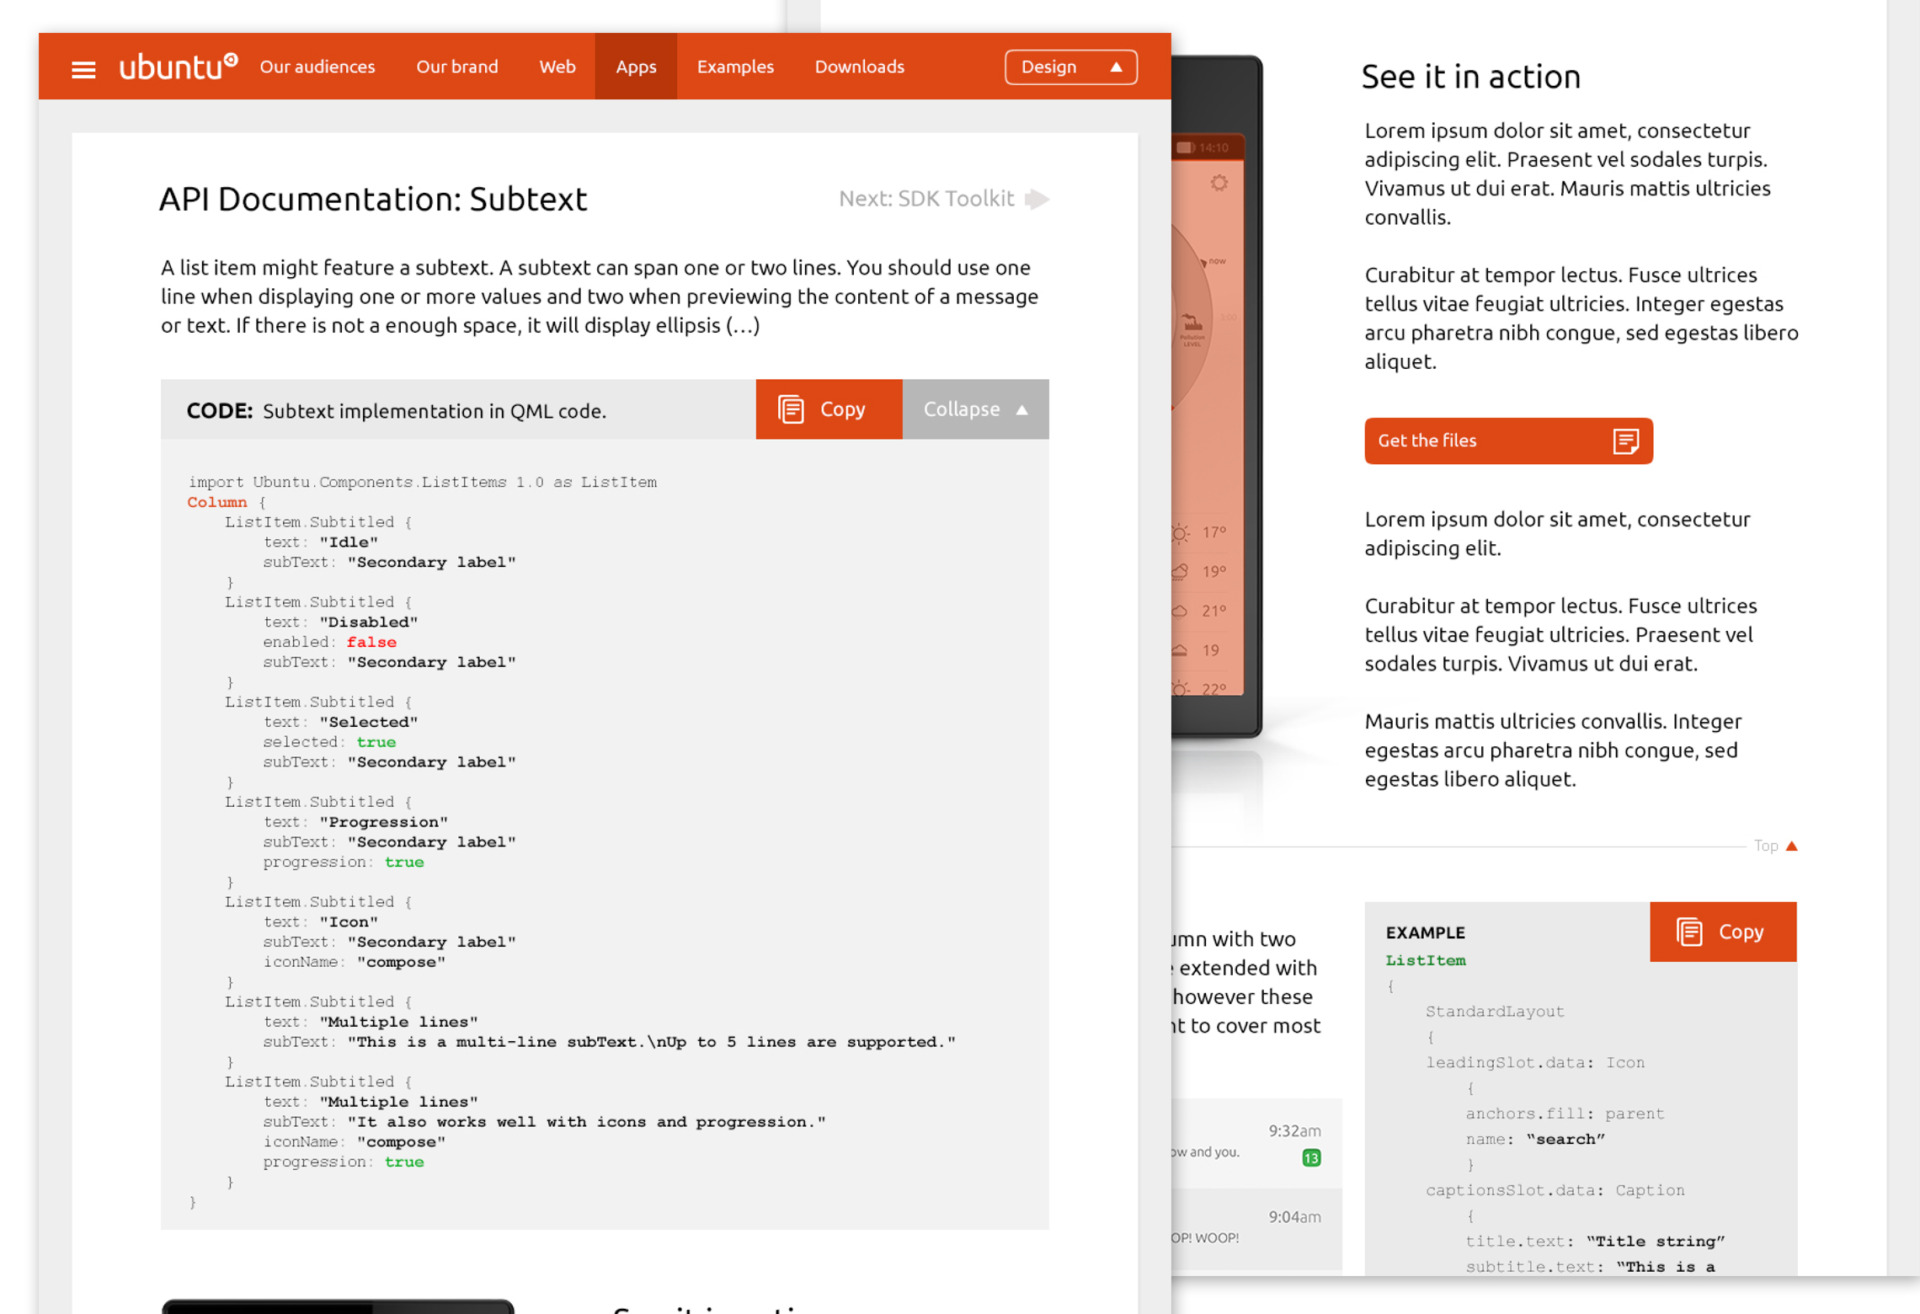Click 'leadingSlot.data: Icon' line
The width and height of the screenshot is (1920, 1314).
pos(1535,1062)
